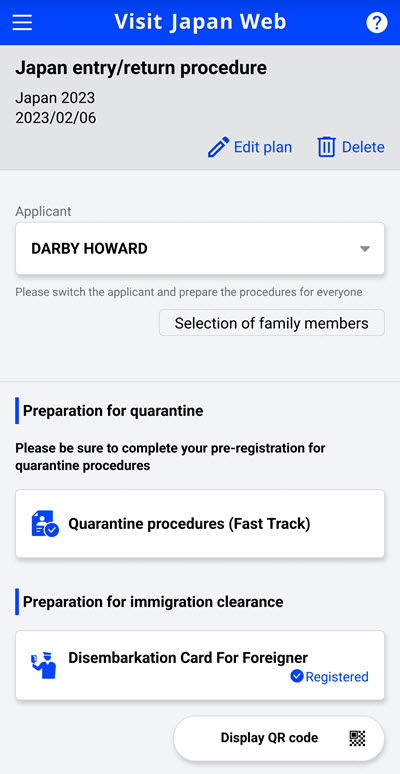This screenshot has height=774, width=400.
Task: Open Selection of family members
Action: pos(272,323)
